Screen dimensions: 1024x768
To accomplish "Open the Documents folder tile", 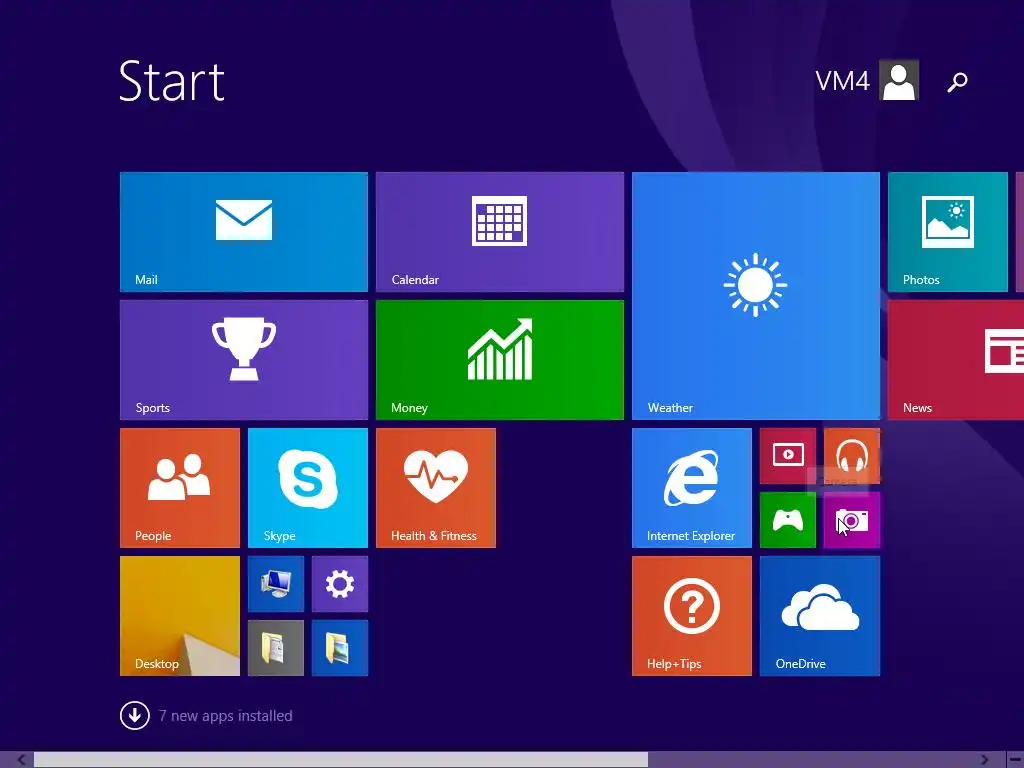I will pos(276,648).
